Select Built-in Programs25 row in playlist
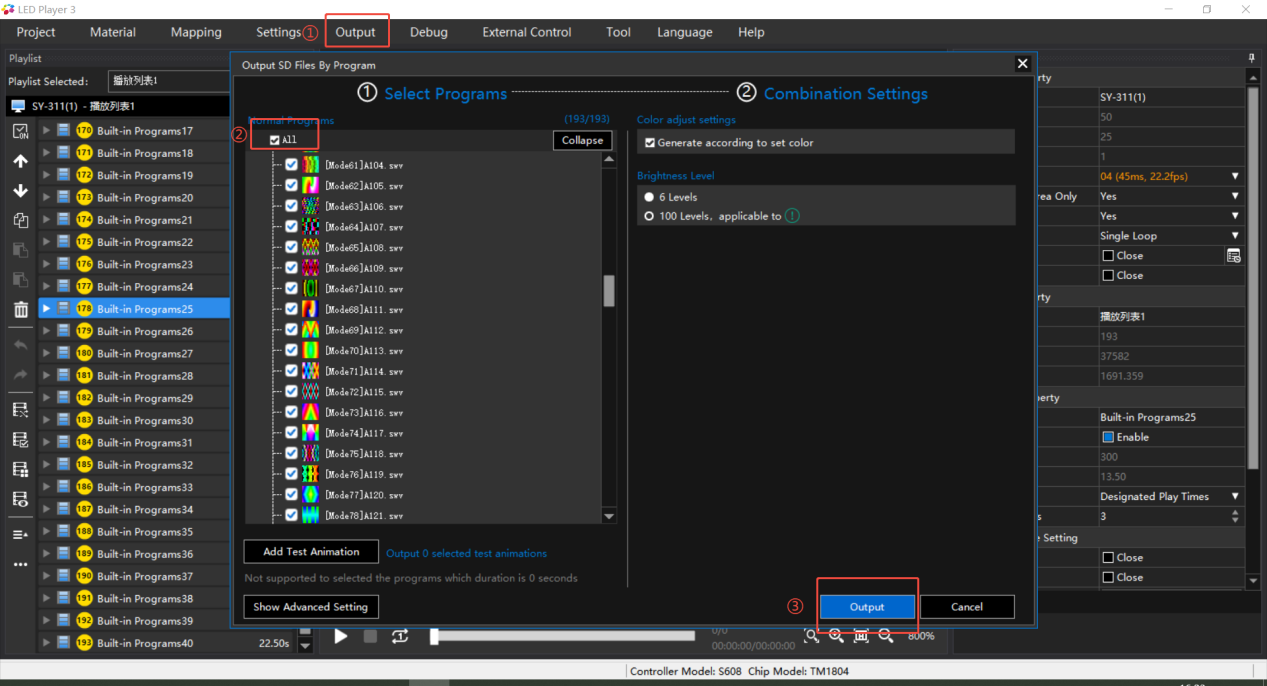The height and width of the screenshot is (686, 1267). pos(134,309)
